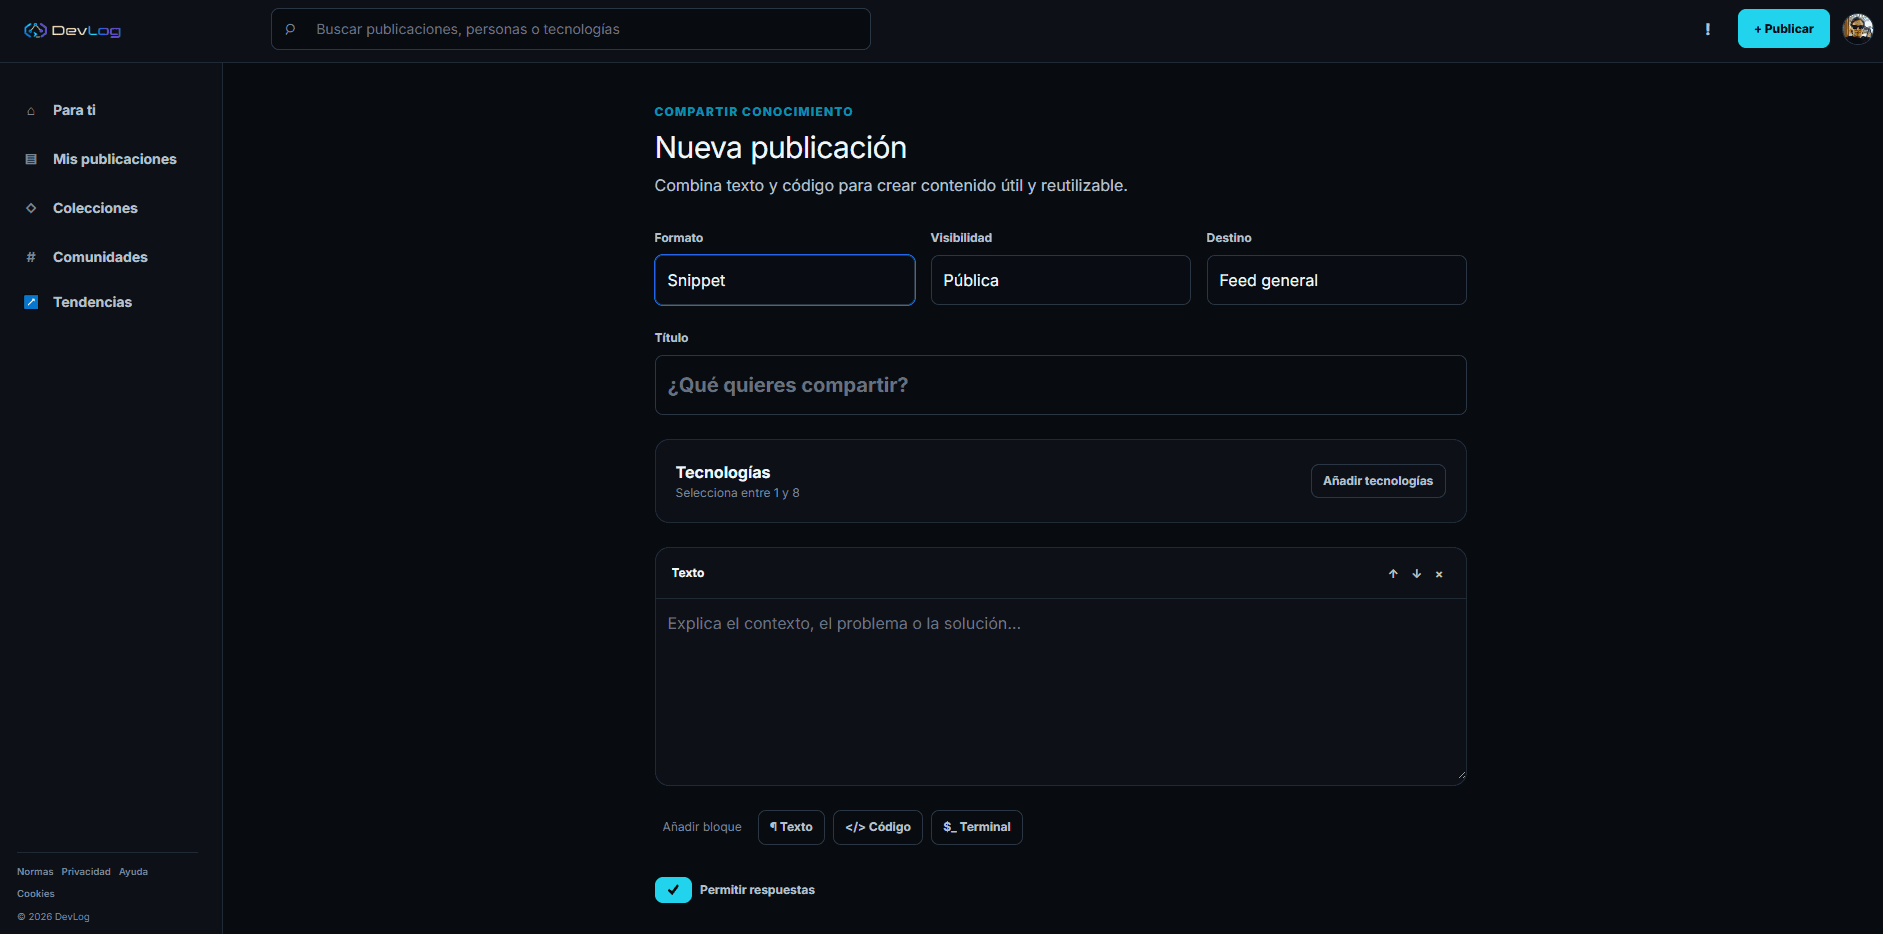The image size is (1883, 934).
Task: Click the Título input field
Action: click(x=1061, y=385)
